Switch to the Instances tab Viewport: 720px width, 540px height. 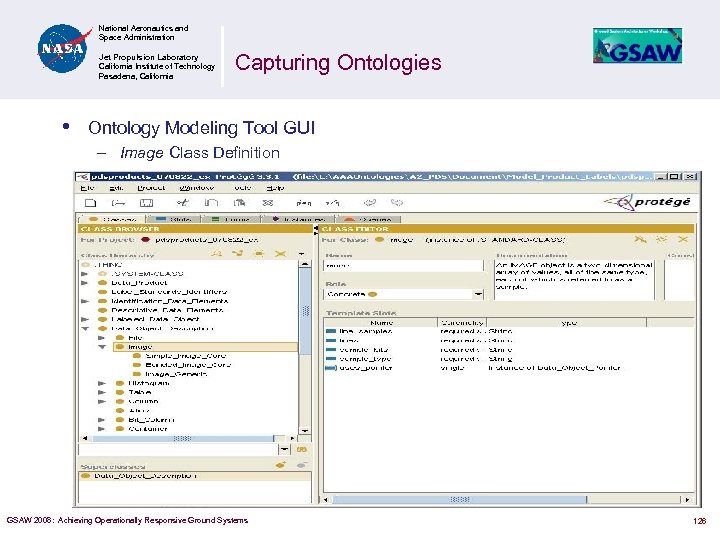(x=298, y=219)
